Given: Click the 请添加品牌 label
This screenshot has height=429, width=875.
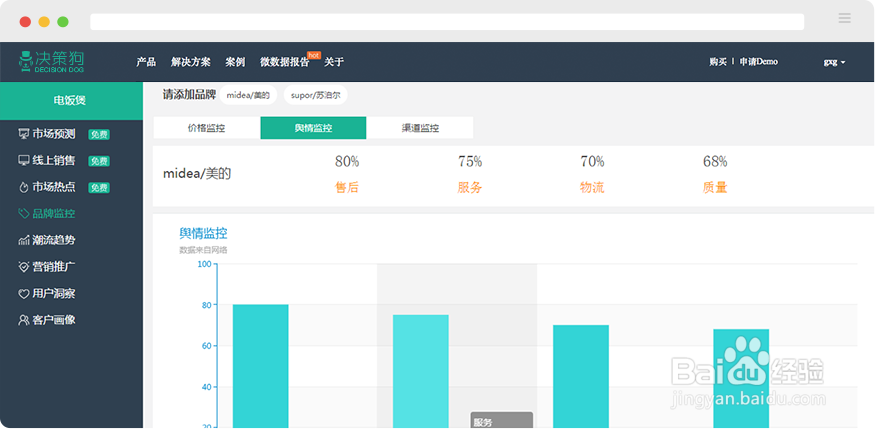Looking at the screenshot, I should point(189,95).
